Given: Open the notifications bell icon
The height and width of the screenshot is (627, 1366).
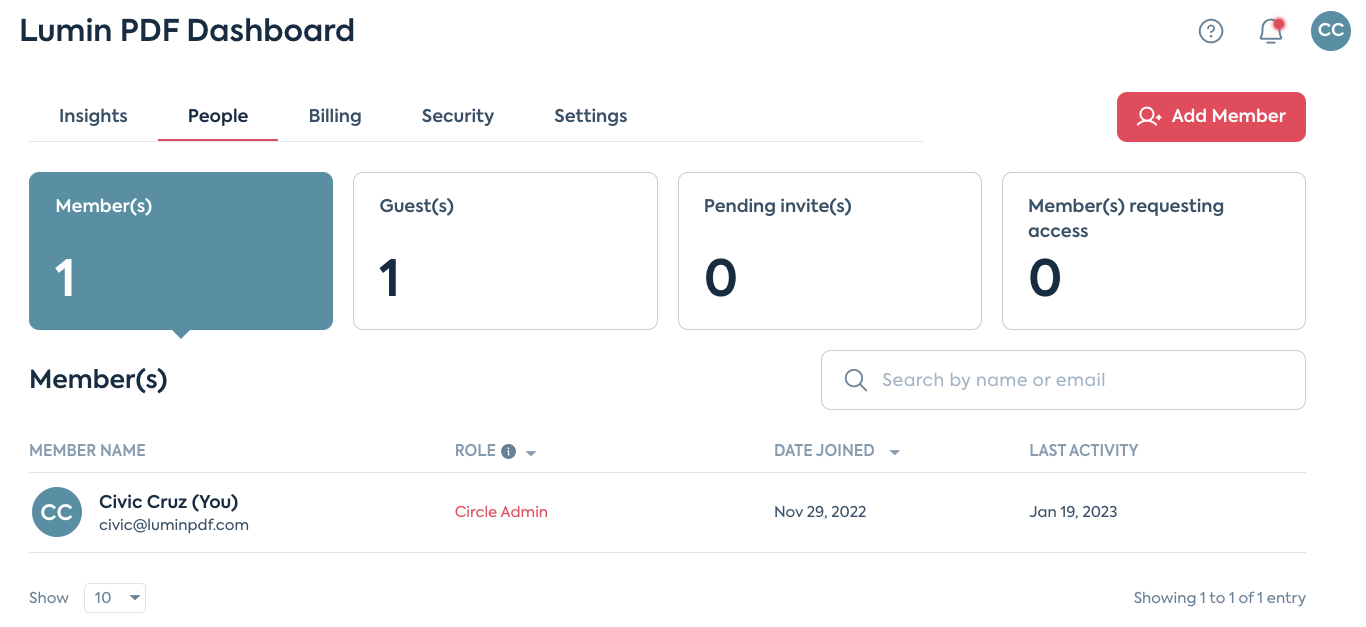Looking at the screenshot, I should [1271, 31].
